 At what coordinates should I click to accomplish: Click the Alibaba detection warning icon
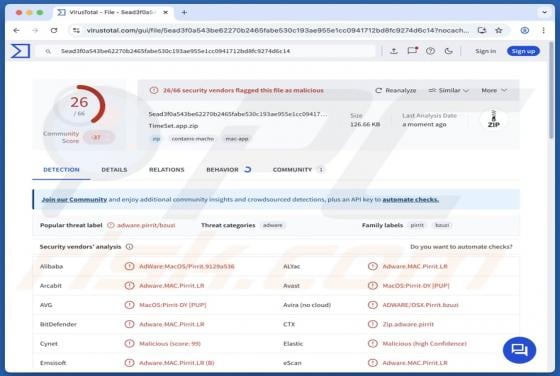point(129,266)
